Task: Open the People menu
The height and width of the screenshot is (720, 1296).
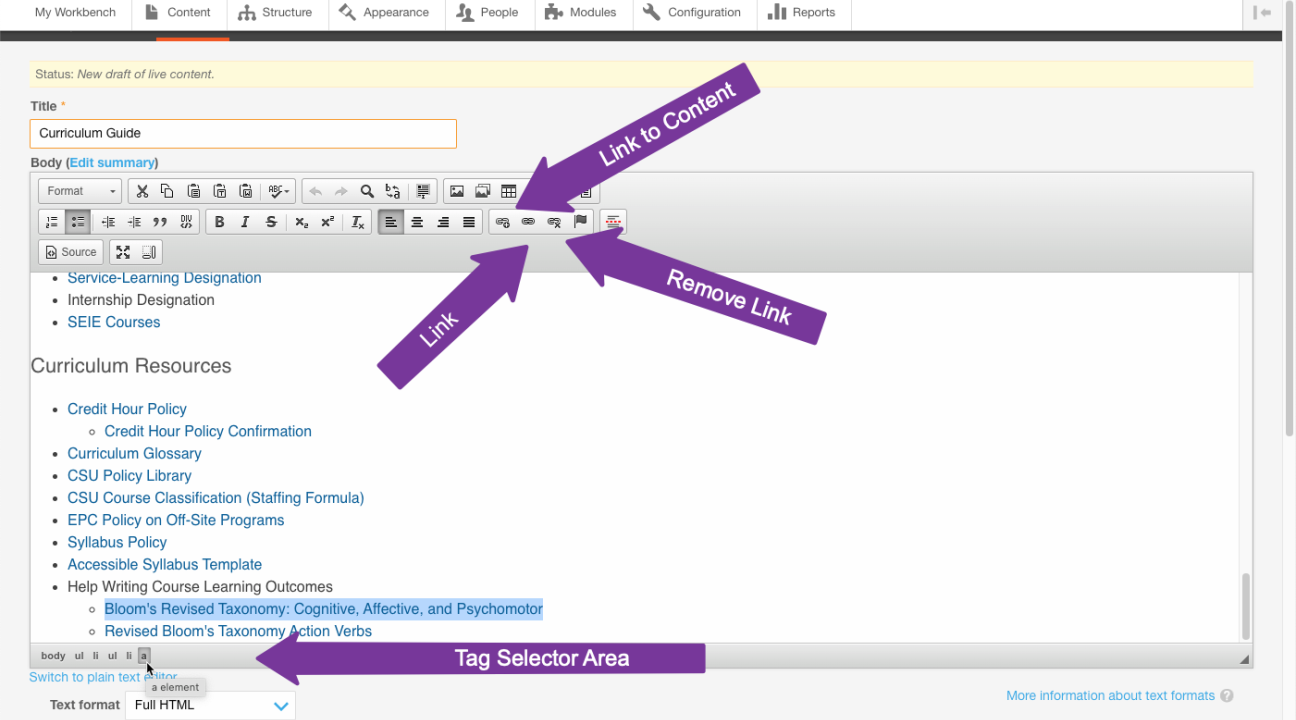Action: pyautogui.click(x=487, y=12)
